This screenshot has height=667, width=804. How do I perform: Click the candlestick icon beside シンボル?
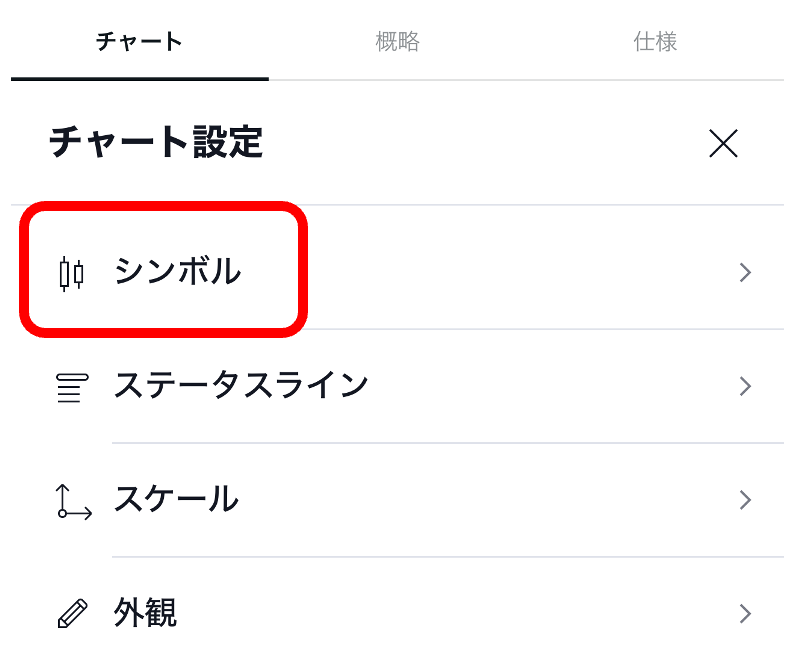point(71,273)
